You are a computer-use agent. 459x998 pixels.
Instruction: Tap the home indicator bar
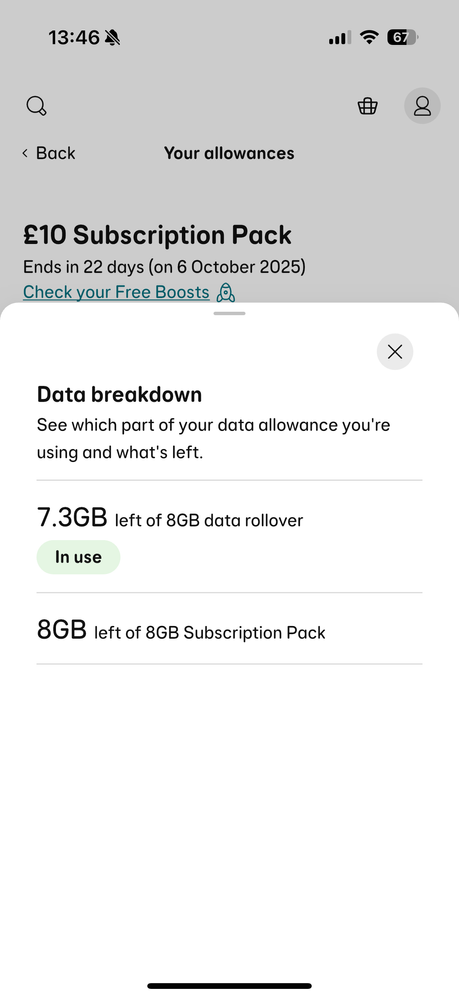coord(229,986)
